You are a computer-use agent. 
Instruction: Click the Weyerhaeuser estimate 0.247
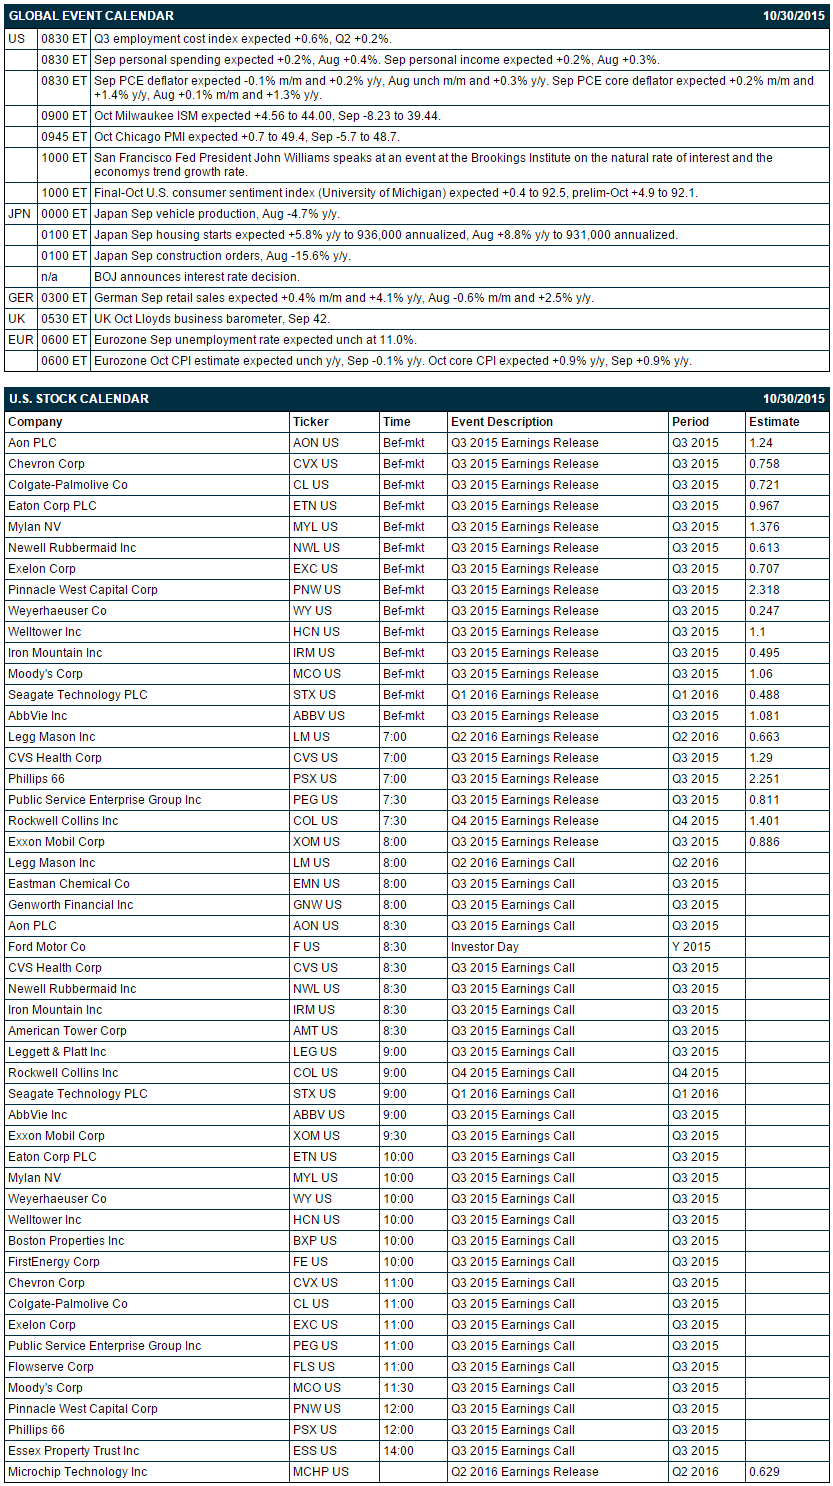765,611
